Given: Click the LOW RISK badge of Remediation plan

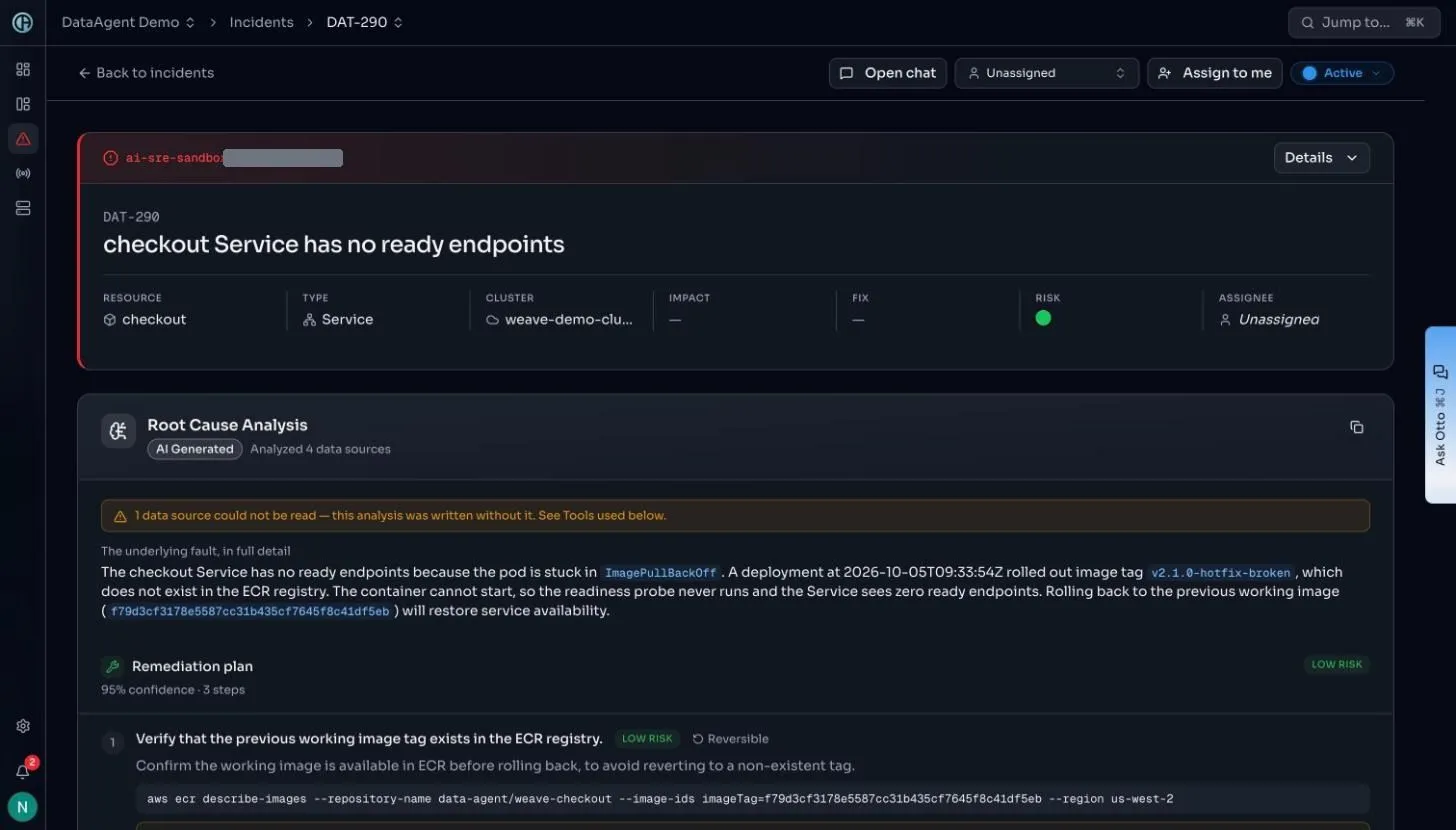Looking at the screenshot, I should (x=1337, y=664).
